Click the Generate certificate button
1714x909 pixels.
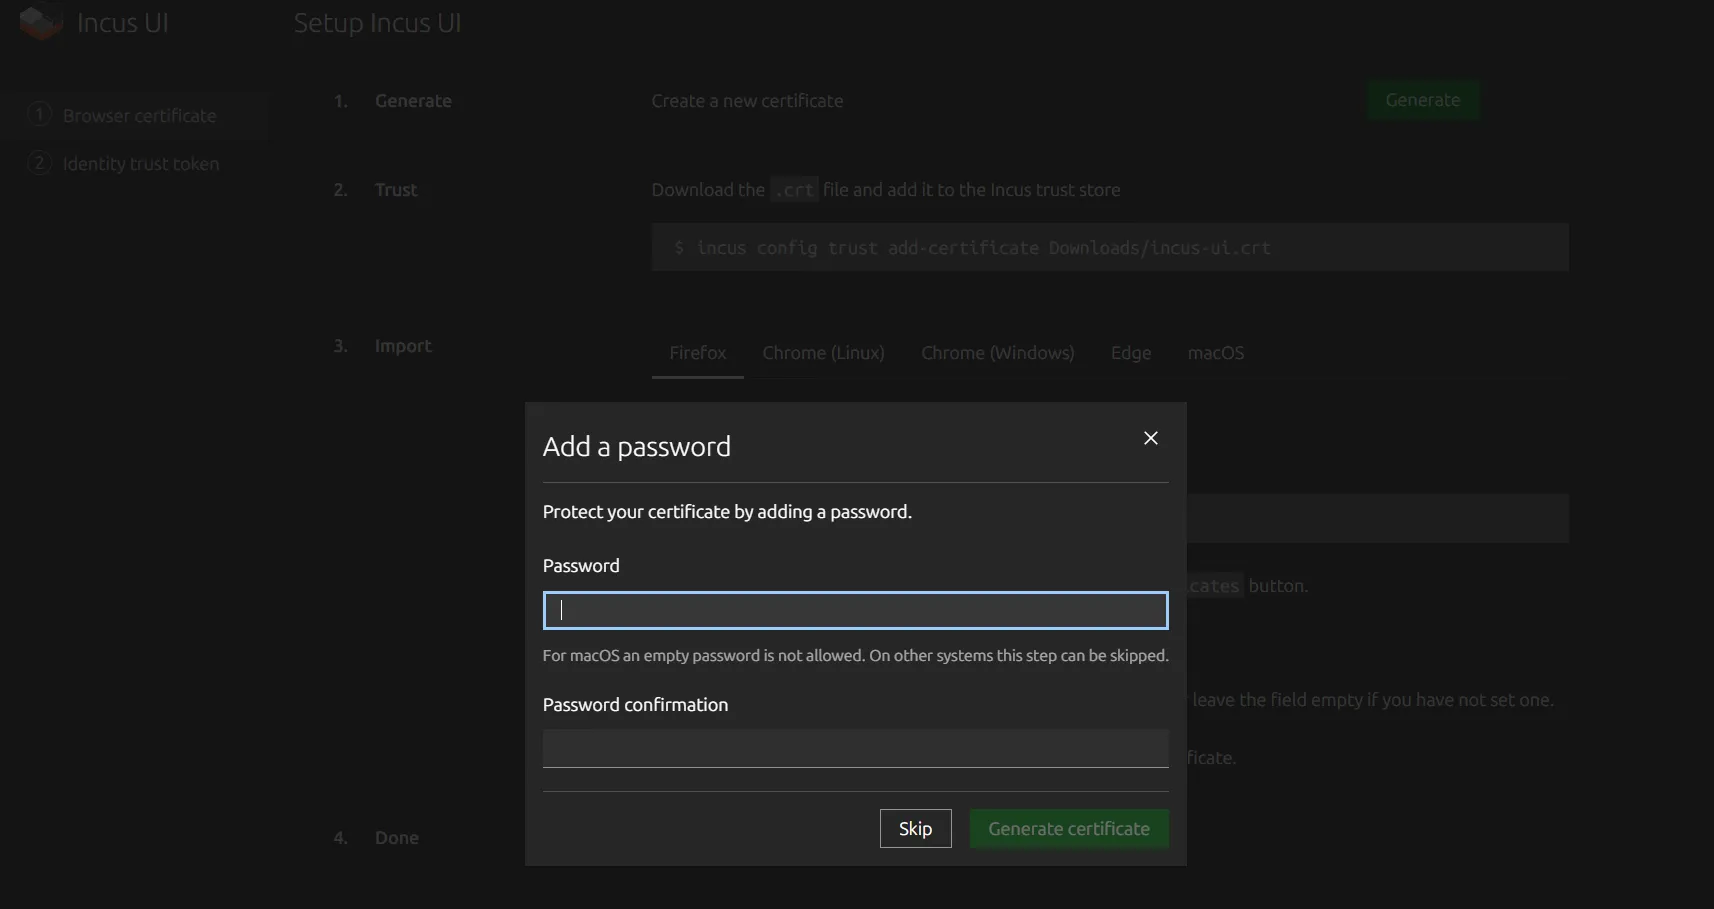[1069, 828]
